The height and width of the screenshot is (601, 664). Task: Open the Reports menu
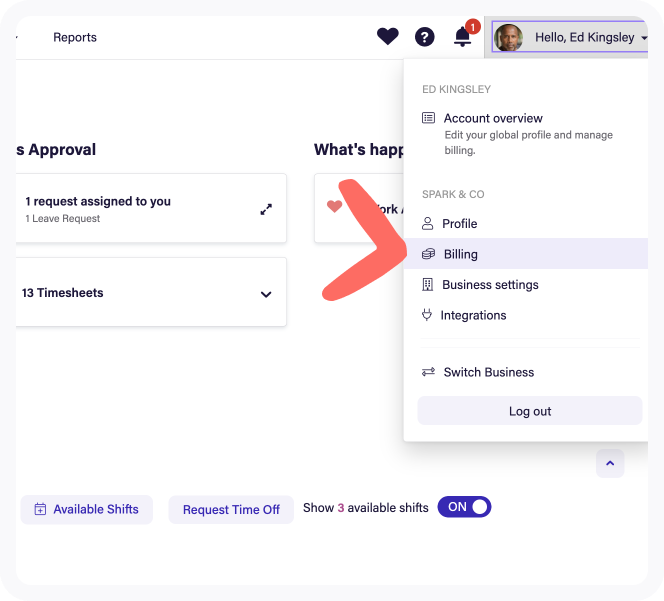75,37
